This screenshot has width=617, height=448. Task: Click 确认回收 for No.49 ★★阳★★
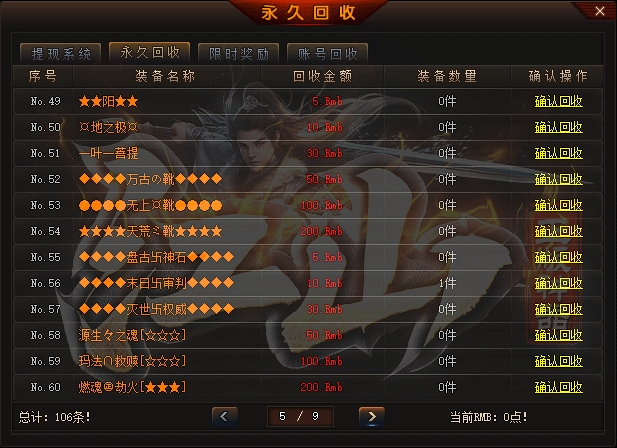point(558,101)
